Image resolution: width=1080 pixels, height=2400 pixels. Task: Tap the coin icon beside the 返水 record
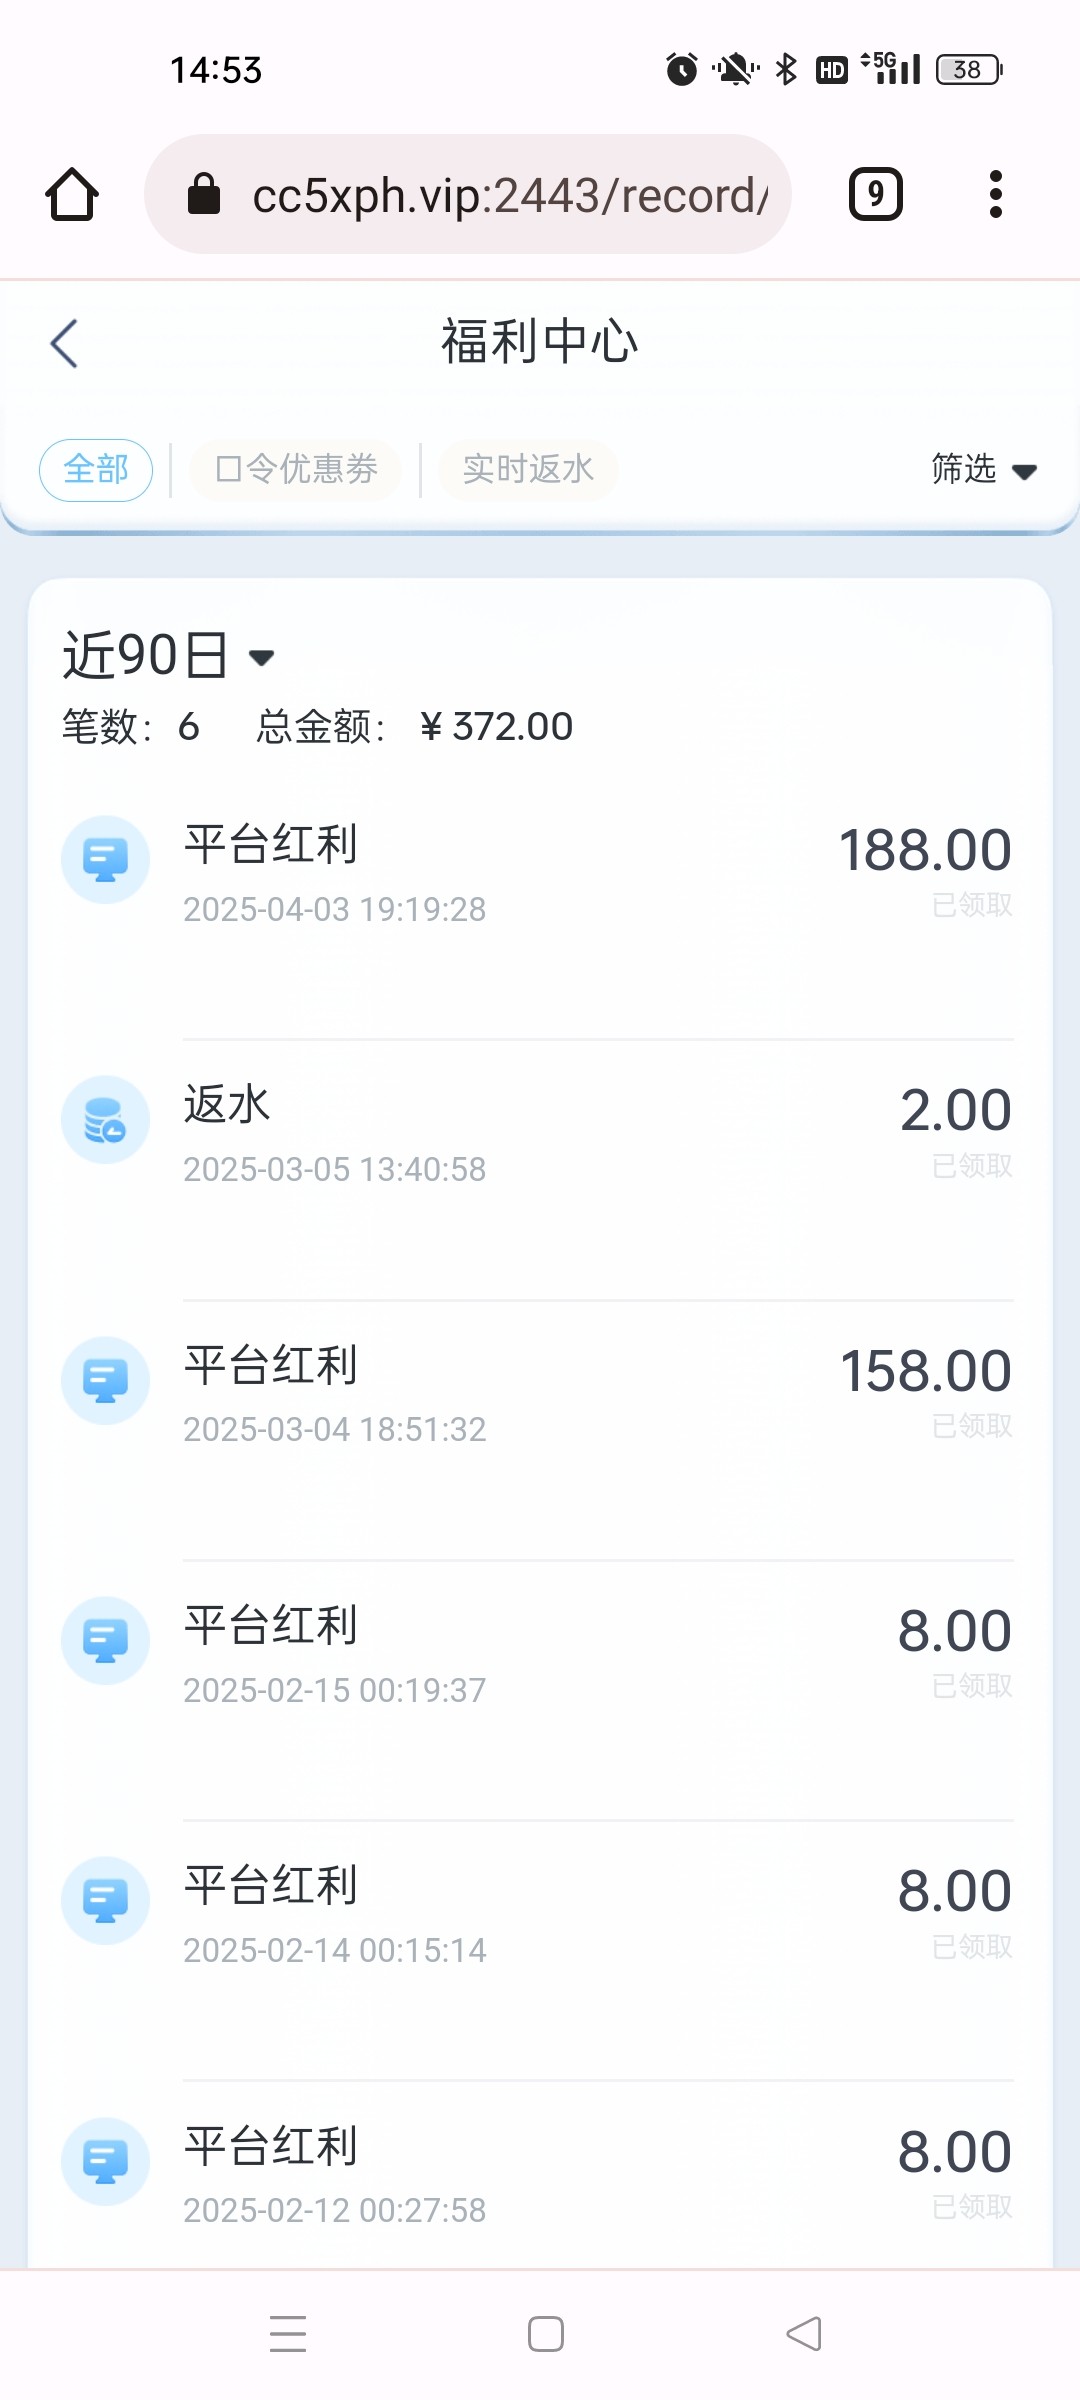click(x=105, y=1120)
